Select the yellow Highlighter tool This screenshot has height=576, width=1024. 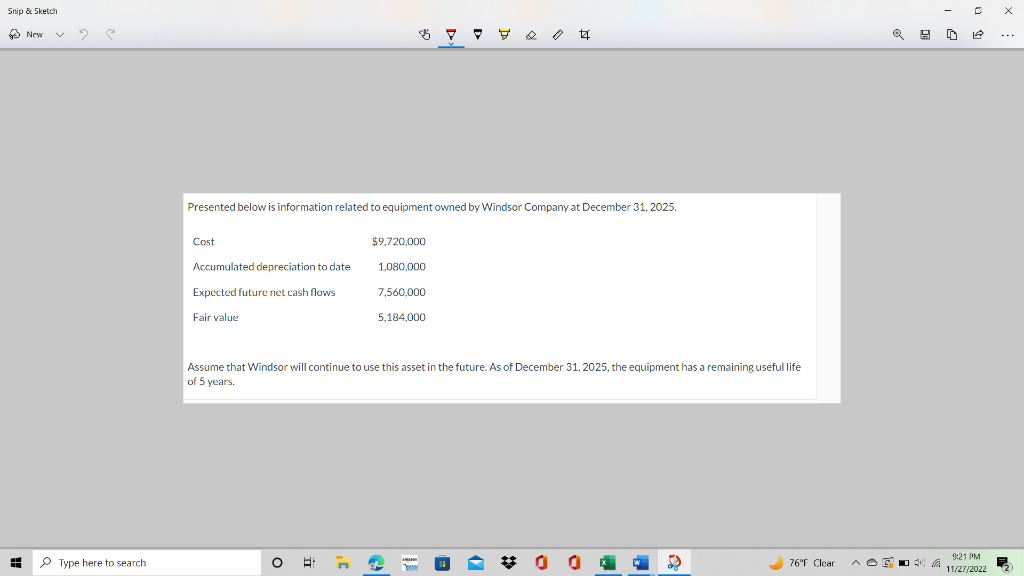coord(504,35)
